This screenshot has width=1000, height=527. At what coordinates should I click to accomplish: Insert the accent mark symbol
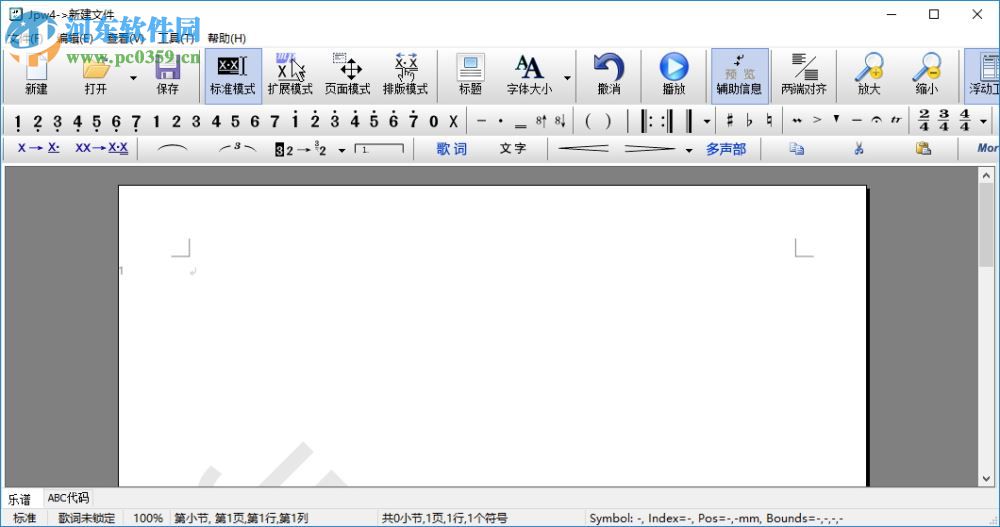click(x=817, y=121)
